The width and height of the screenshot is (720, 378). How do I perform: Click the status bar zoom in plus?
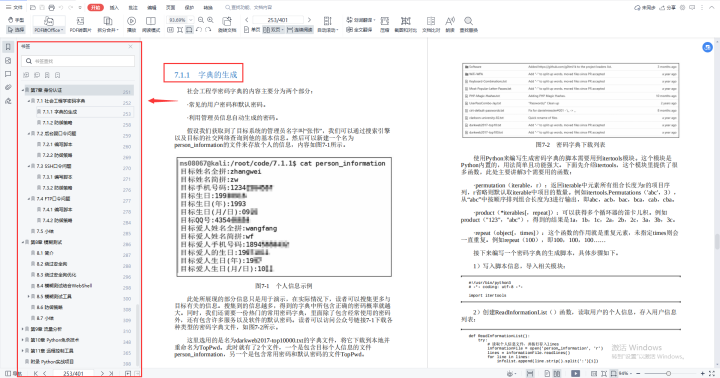pyautogui.click(x=703, y=373)
